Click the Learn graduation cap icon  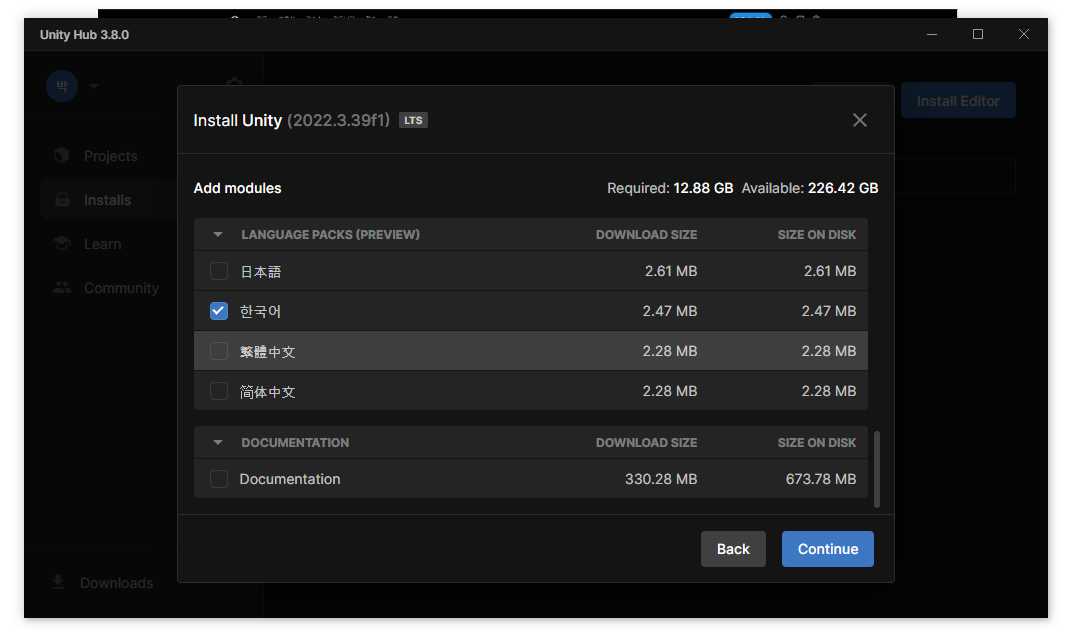coord(62,243)
